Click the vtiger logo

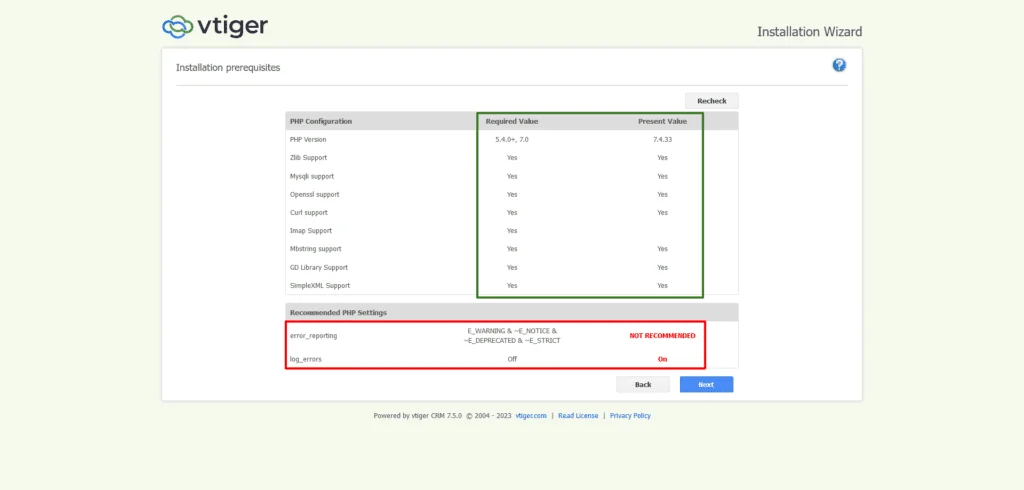pos(215,26)
